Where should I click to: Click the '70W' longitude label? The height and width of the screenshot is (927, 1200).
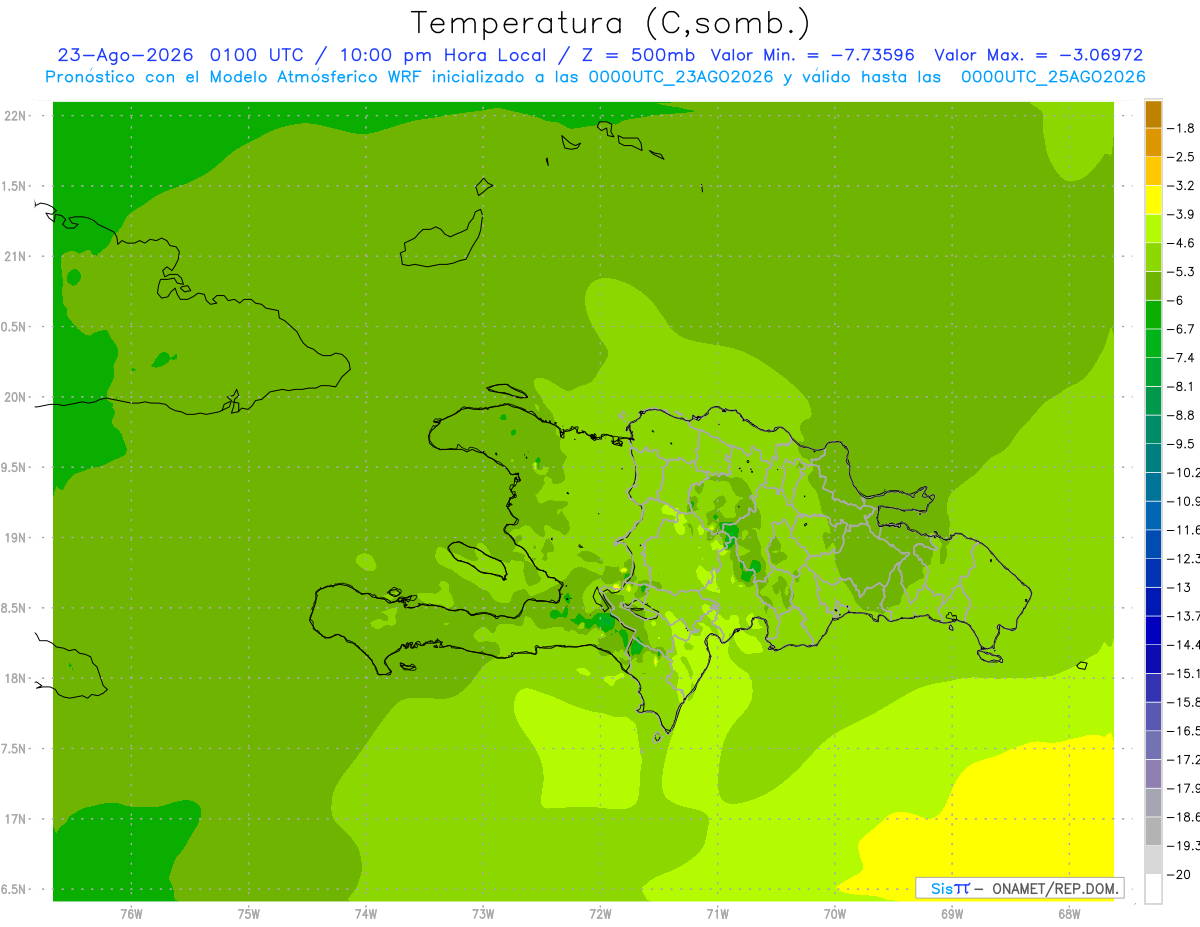[x=834, y=913]
